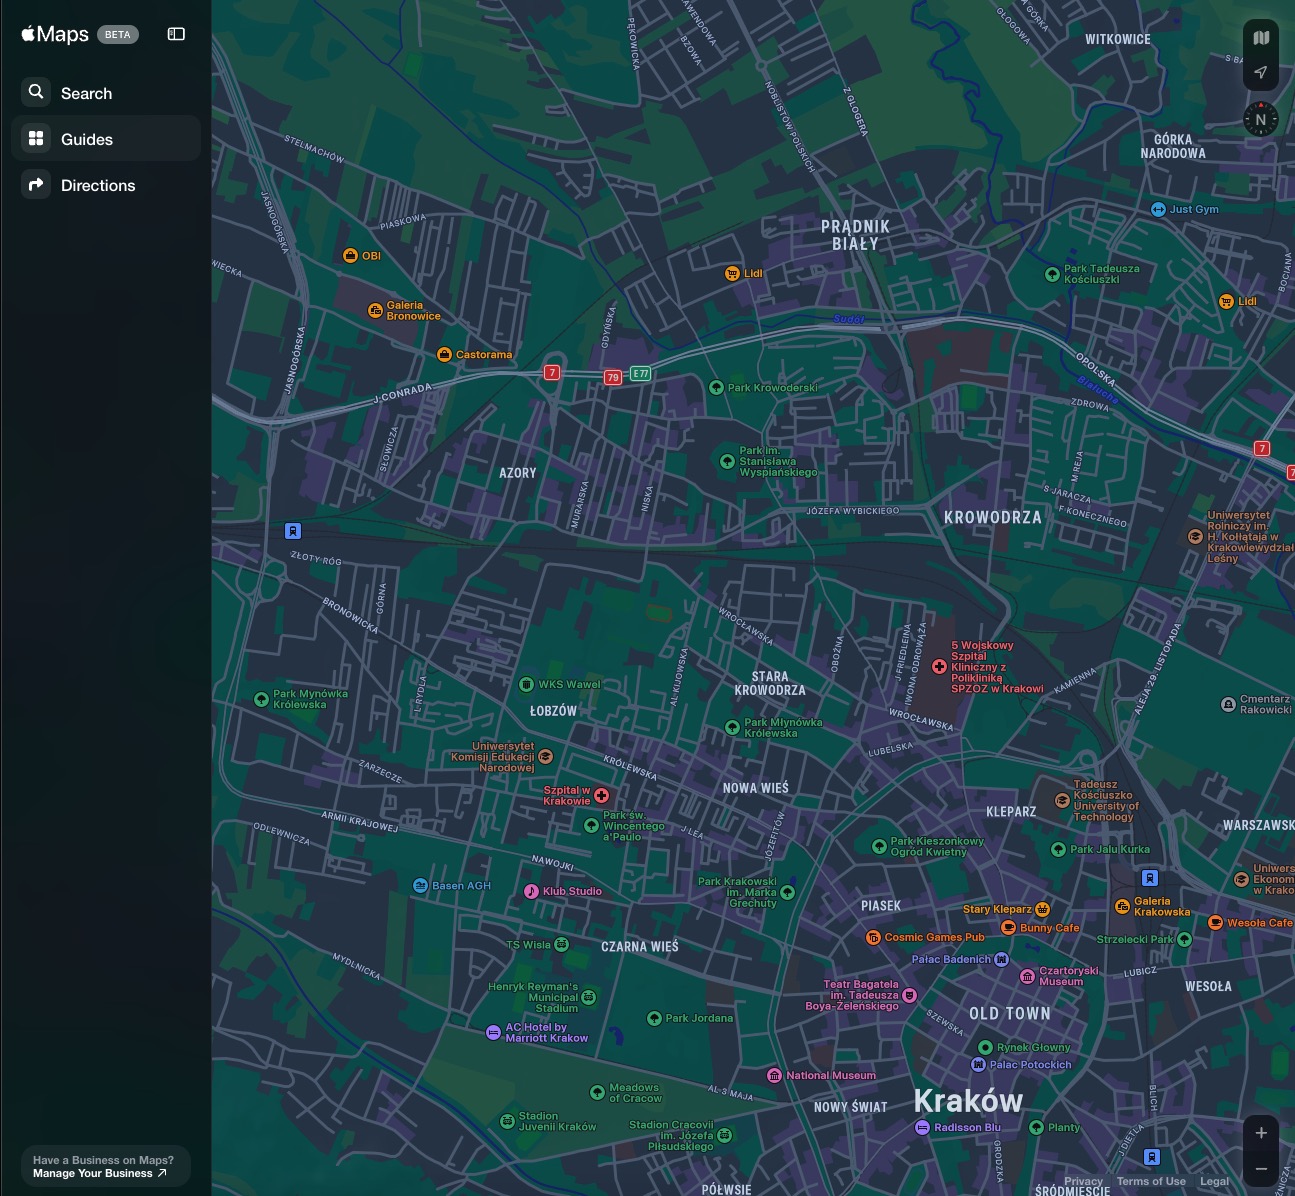Viewport: 1295px width, 1196px height.
Task: Select the Just Gym pin
Action: pos(1158,209)
